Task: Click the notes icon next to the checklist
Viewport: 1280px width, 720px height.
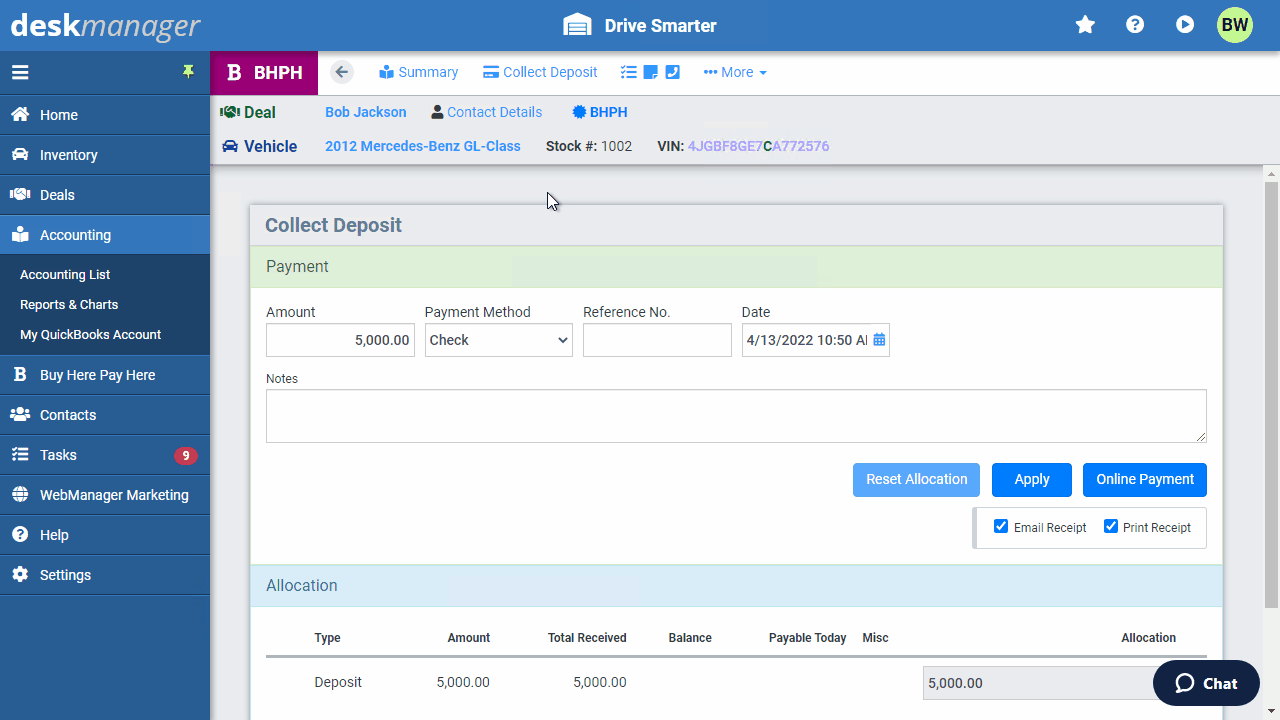Action: pyautogui.click(x=648, y=71)
